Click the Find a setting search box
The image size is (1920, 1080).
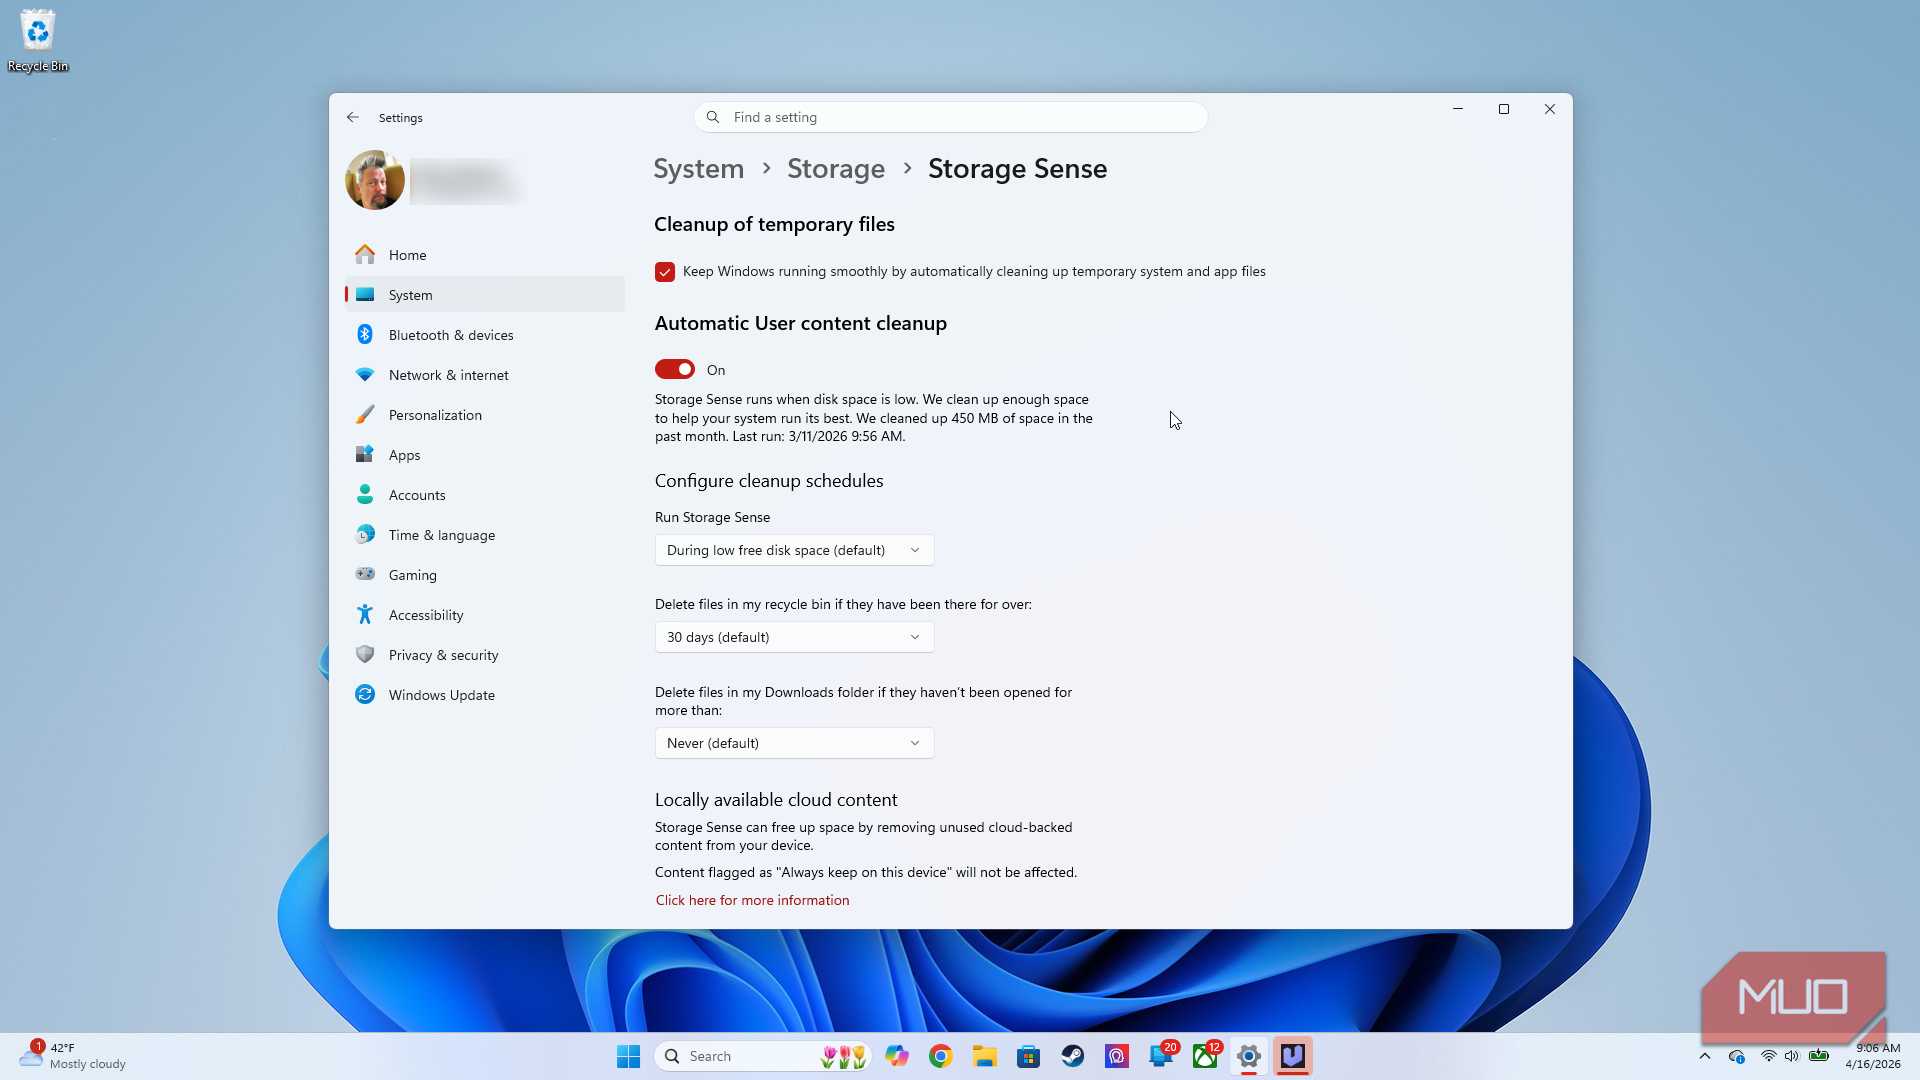(x=950, y=117)
